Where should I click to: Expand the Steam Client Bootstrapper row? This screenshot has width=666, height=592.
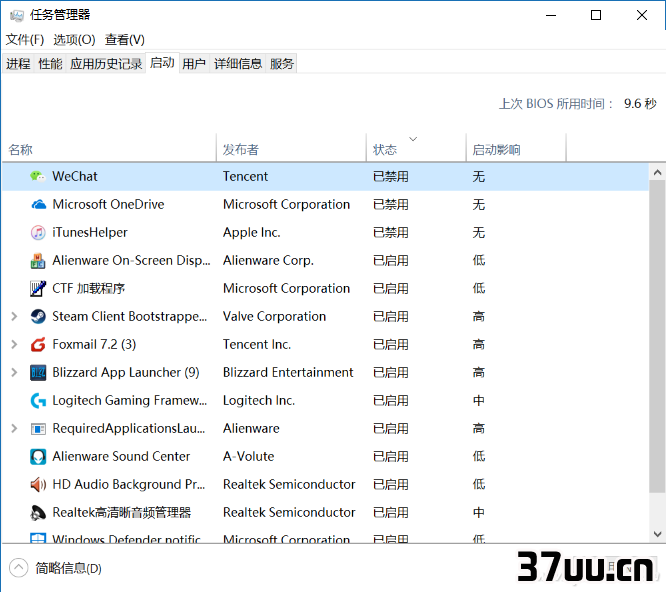coord(14,316)
